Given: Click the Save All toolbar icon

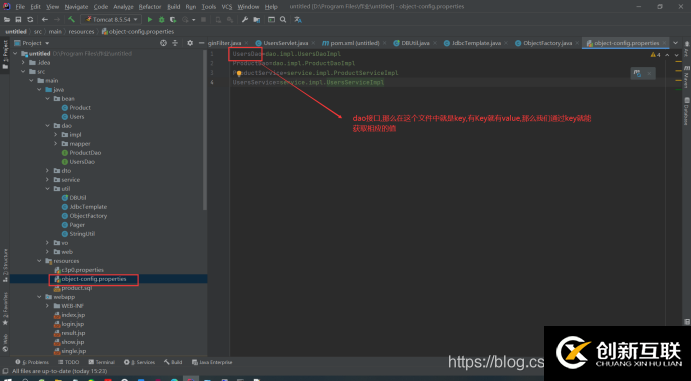Looking at the screenshot, I should 19,19.
